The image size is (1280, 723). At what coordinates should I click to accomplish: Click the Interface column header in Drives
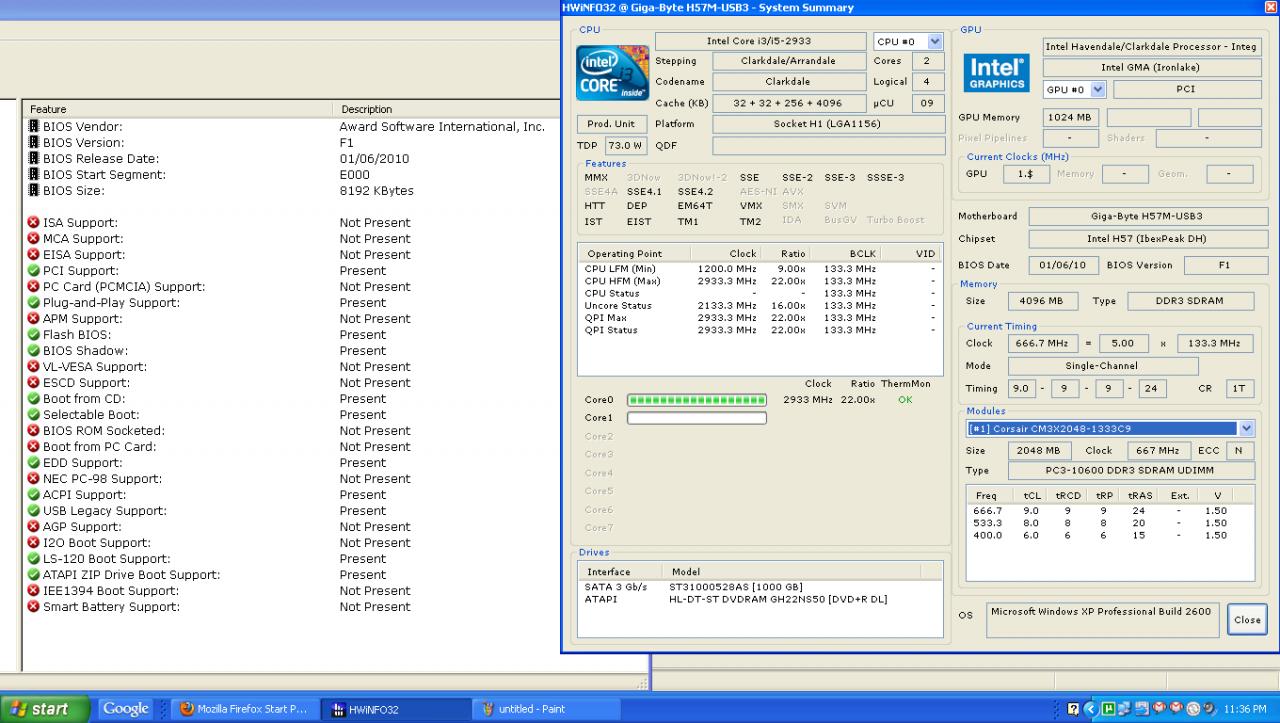point(622,572)
